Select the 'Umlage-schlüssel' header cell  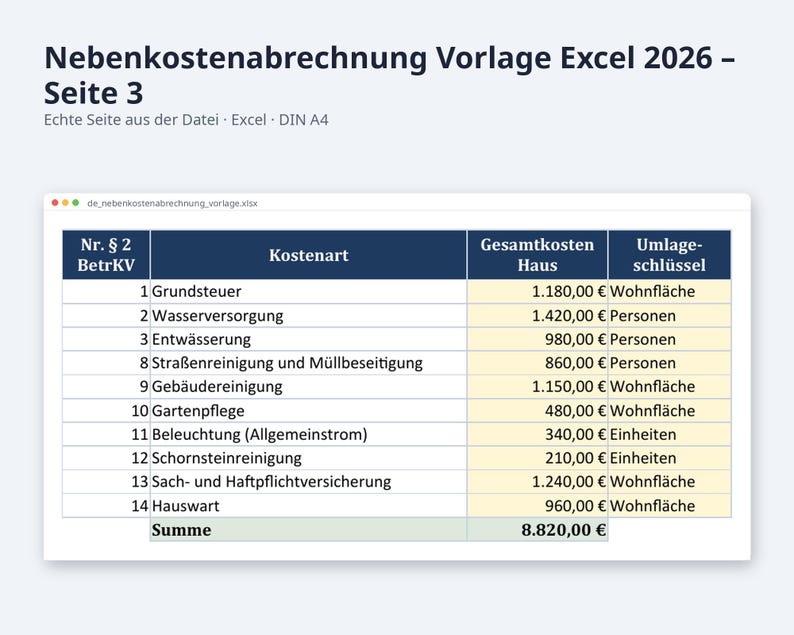pos(669,255)
